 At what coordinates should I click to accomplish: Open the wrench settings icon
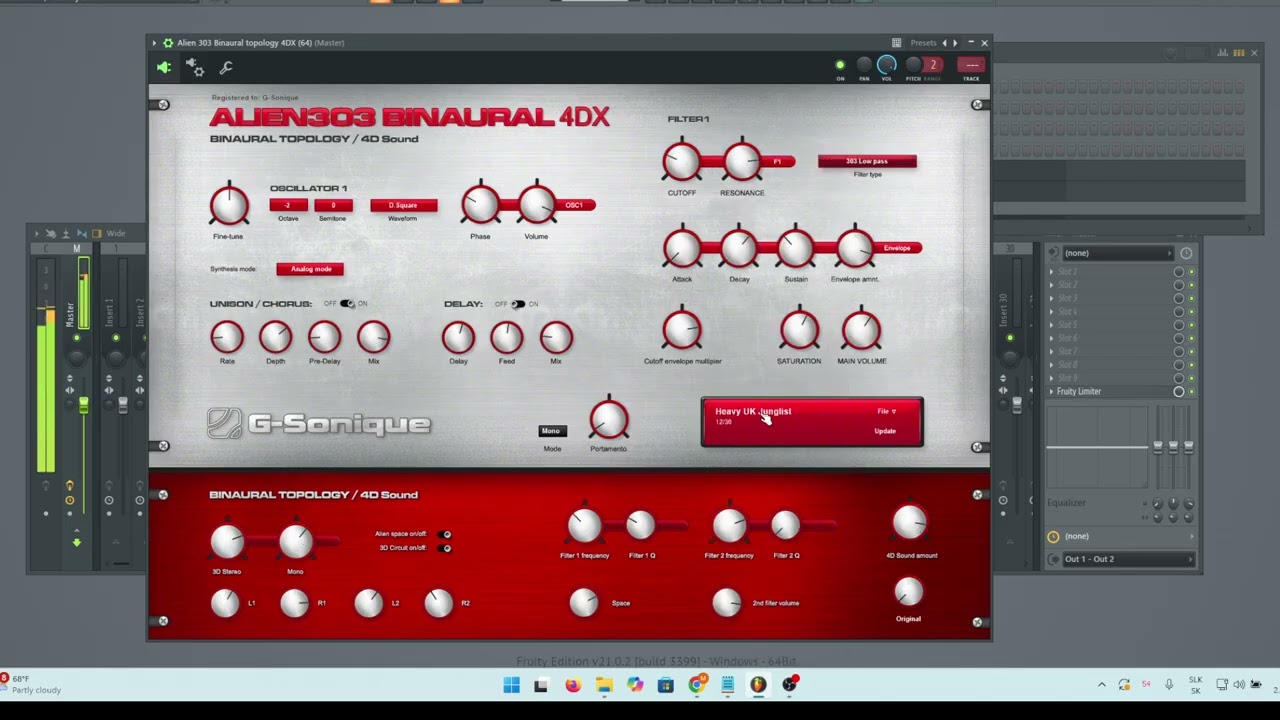(x=226, y=67)
